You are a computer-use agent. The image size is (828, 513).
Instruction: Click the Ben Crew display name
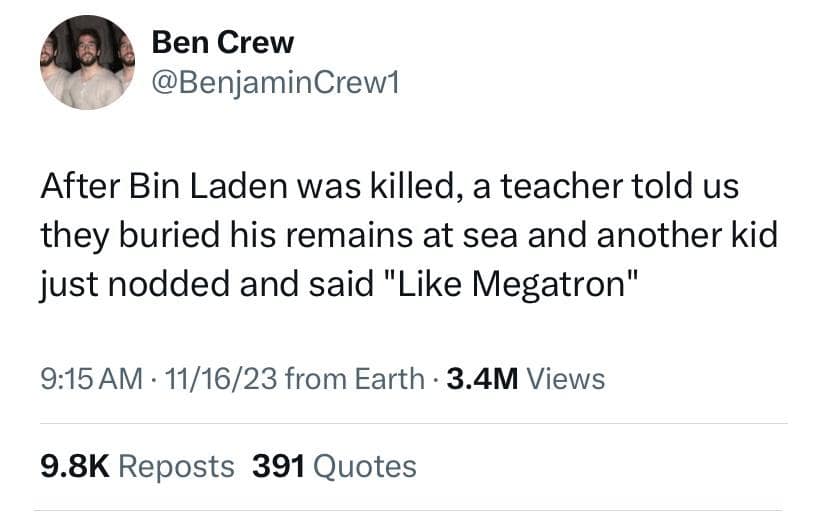(x=222, y=43)
